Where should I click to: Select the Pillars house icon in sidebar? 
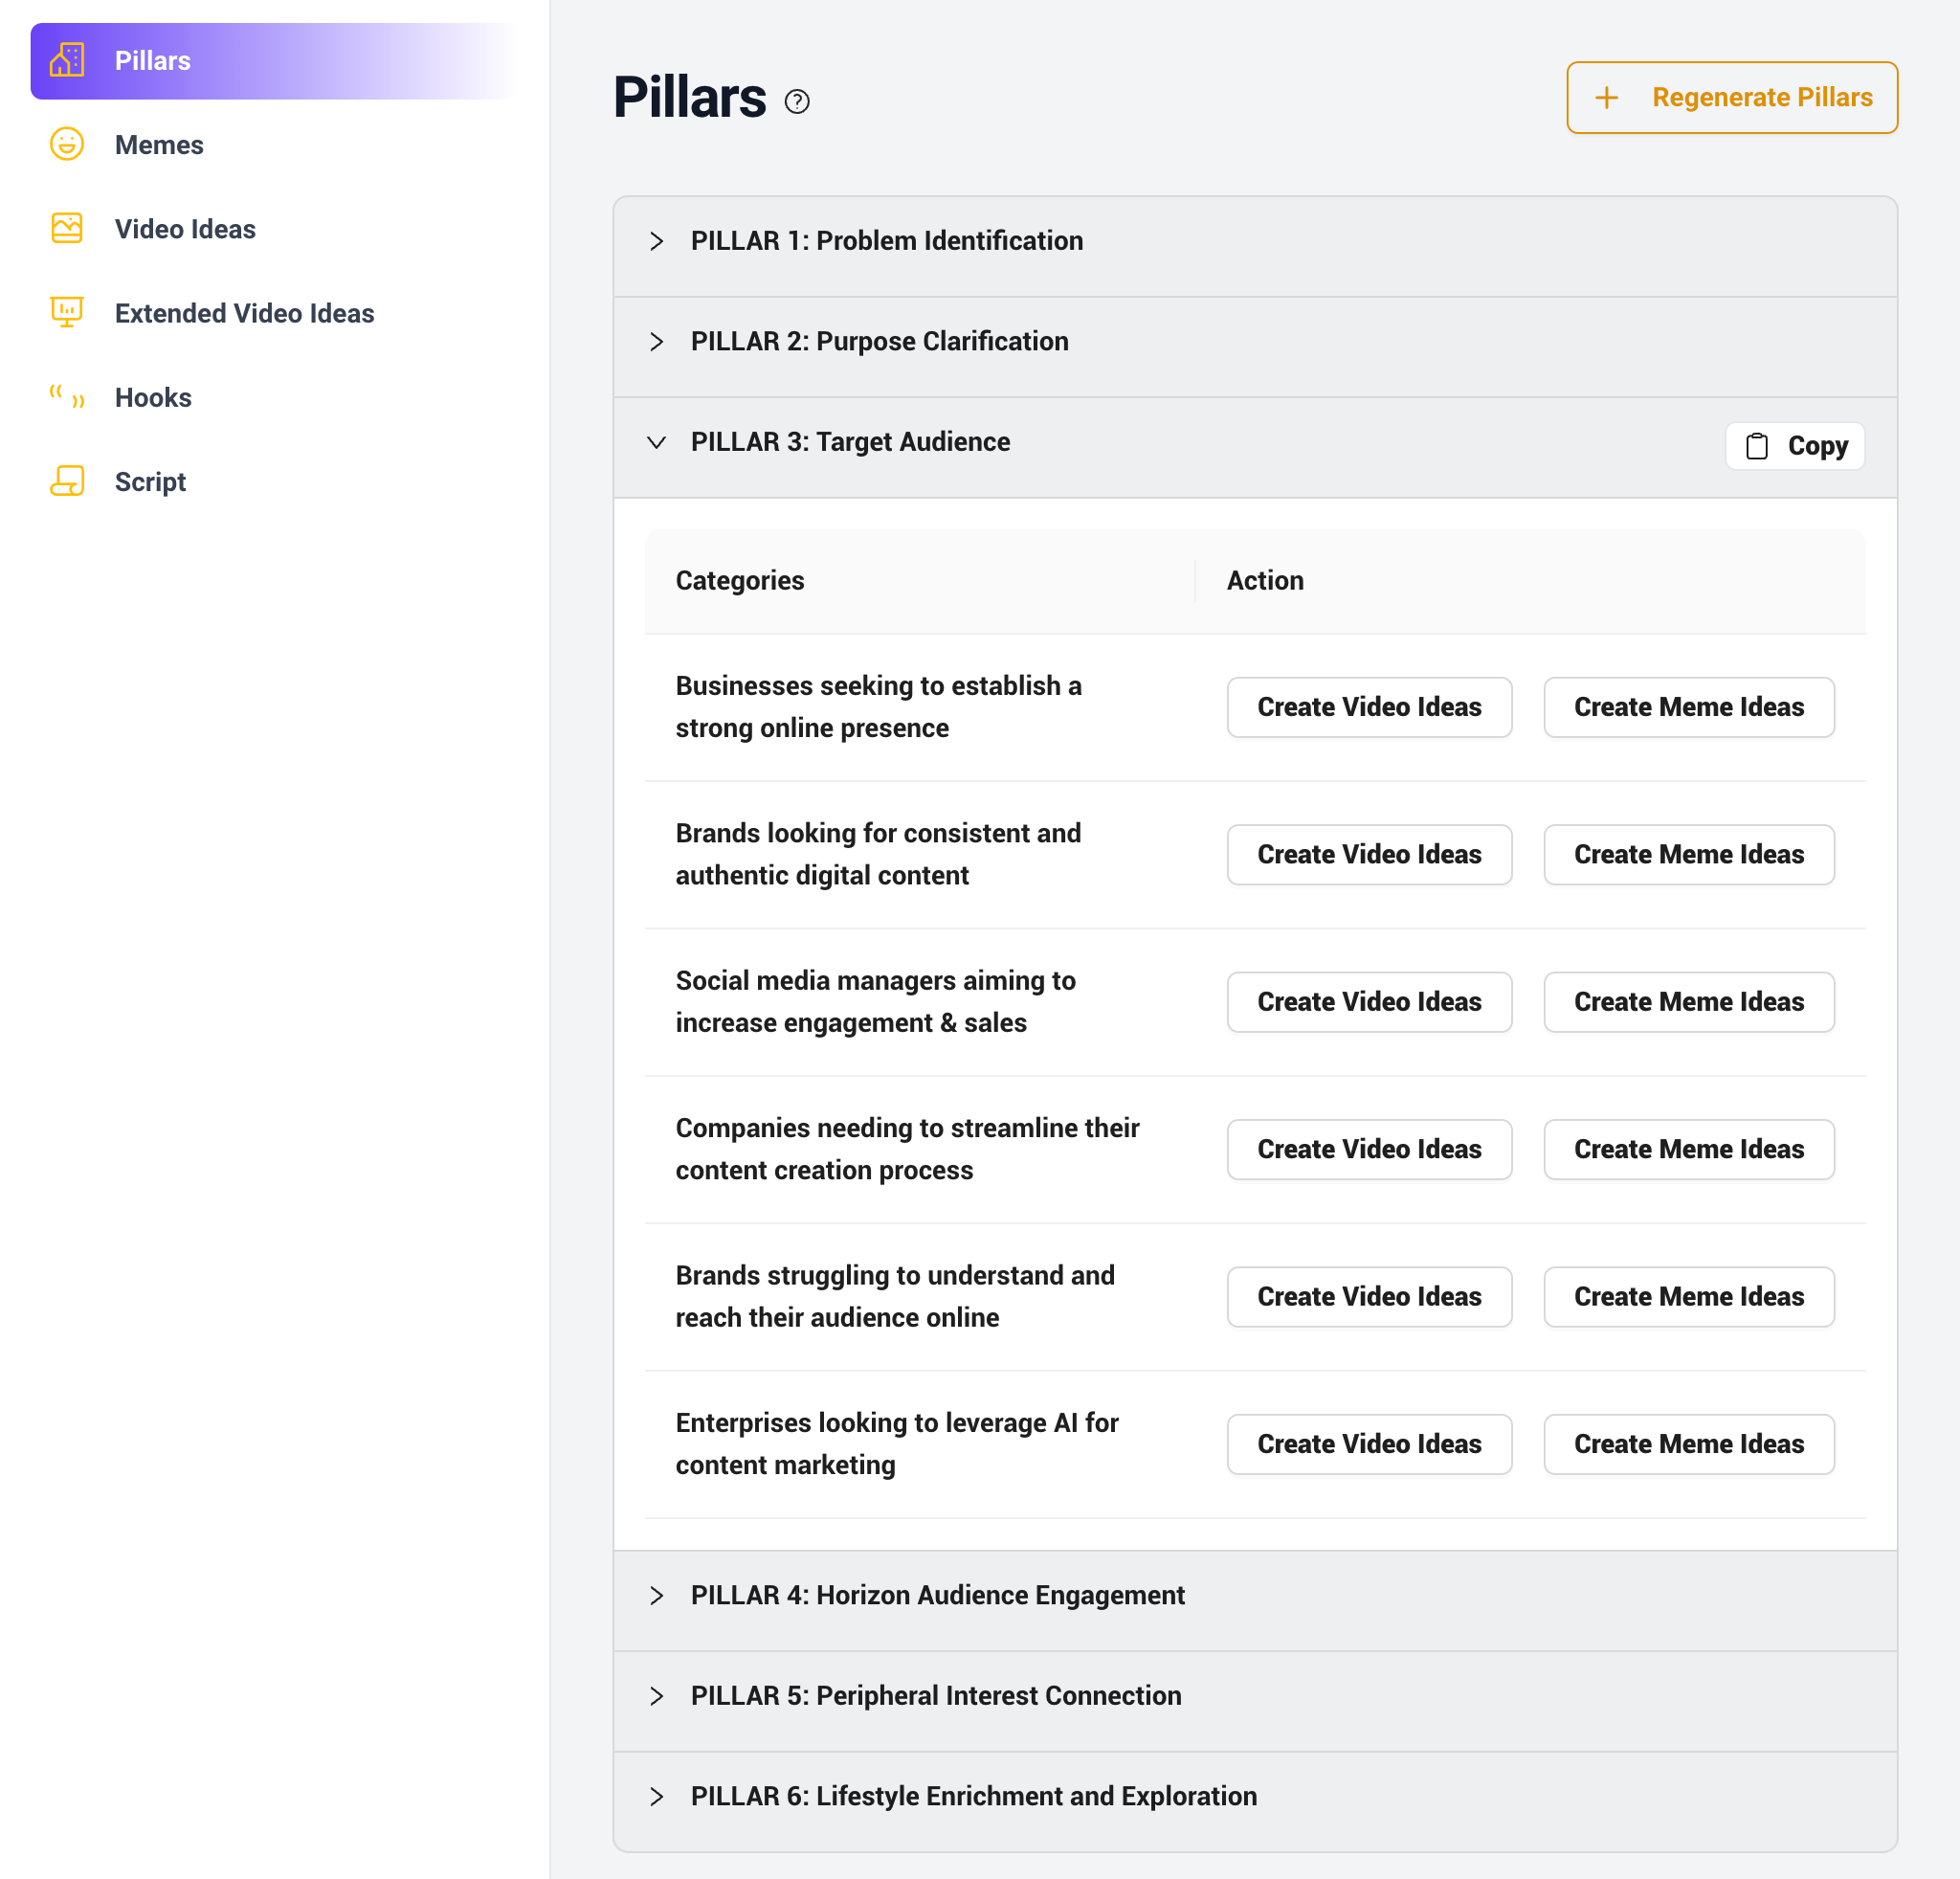[66, 60]
